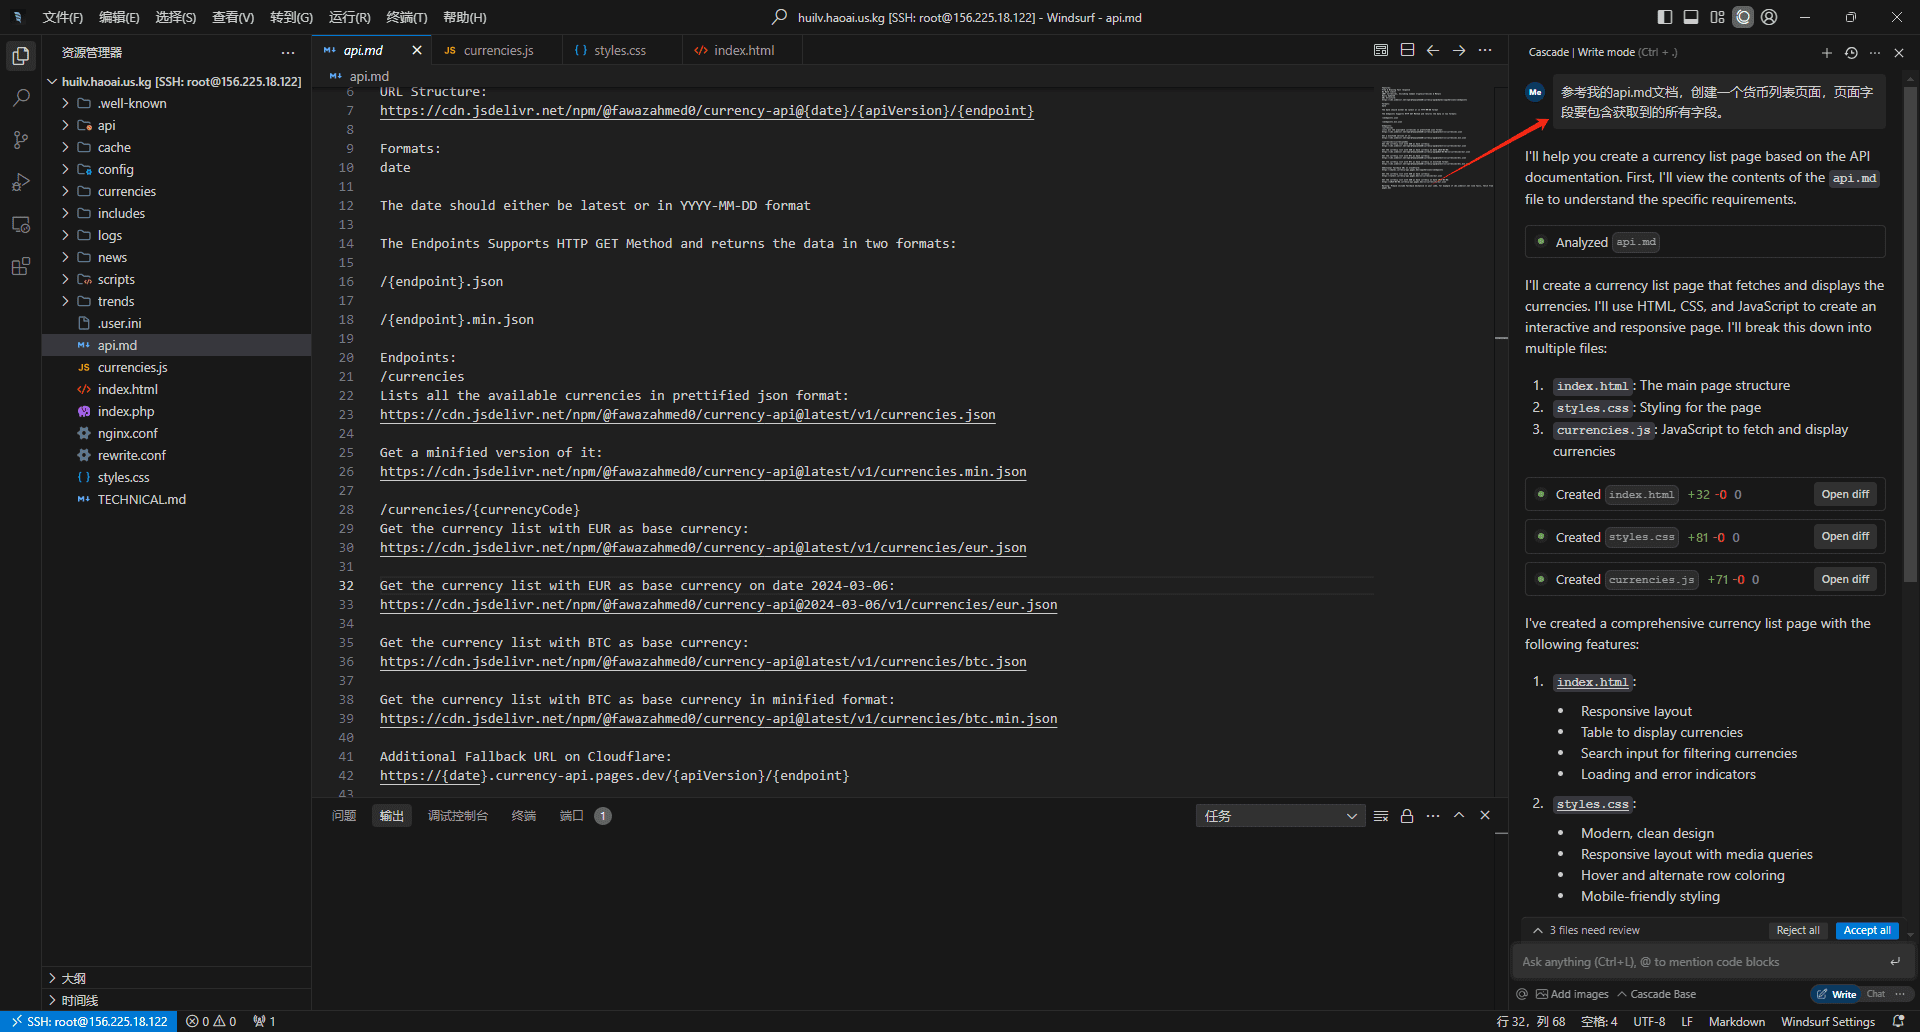The height and width of the screenshot is (1032, 1920).
Task: Open output panel more actions menu
Action: click(x=1433, y=816)
